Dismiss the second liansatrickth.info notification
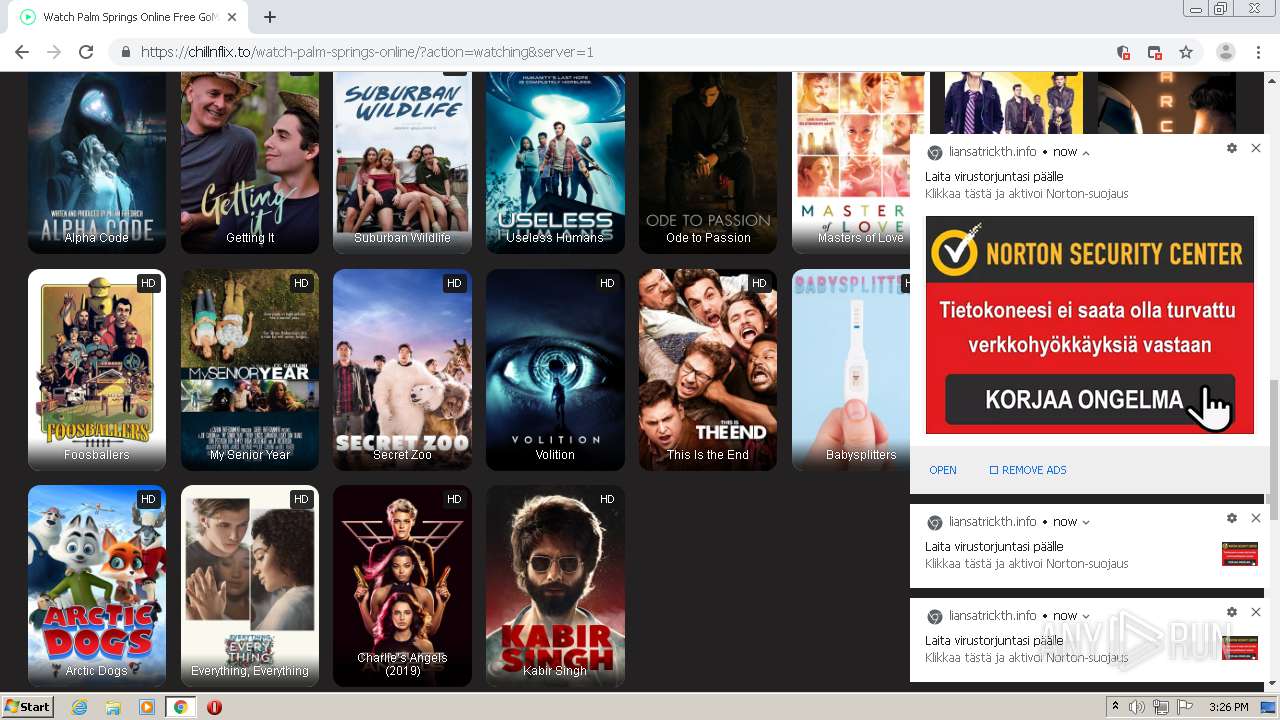 [1256, 518]
